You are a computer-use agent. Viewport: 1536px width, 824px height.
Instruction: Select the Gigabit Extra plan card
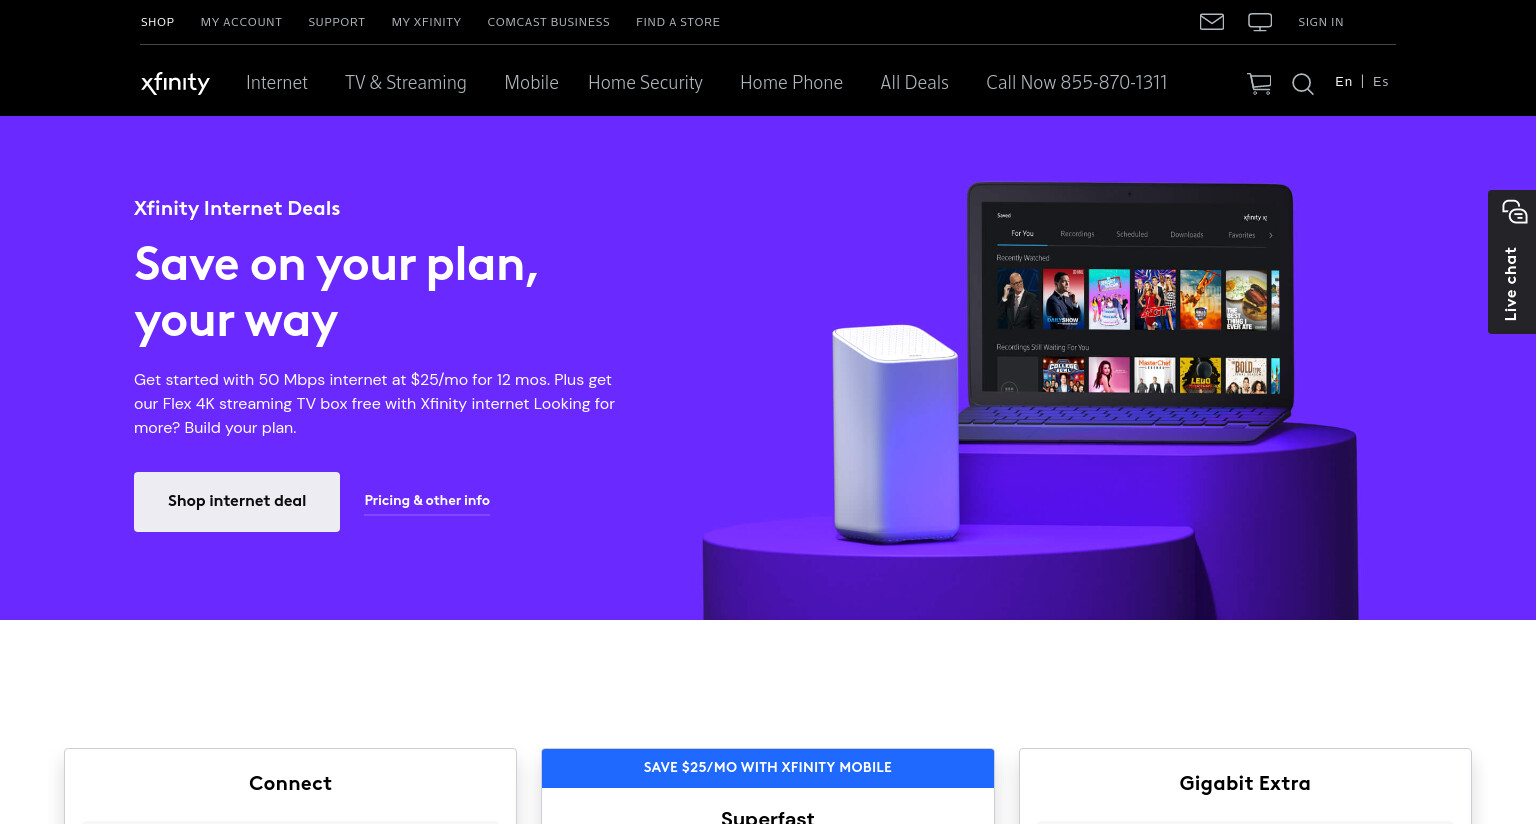click(1245, 786)
